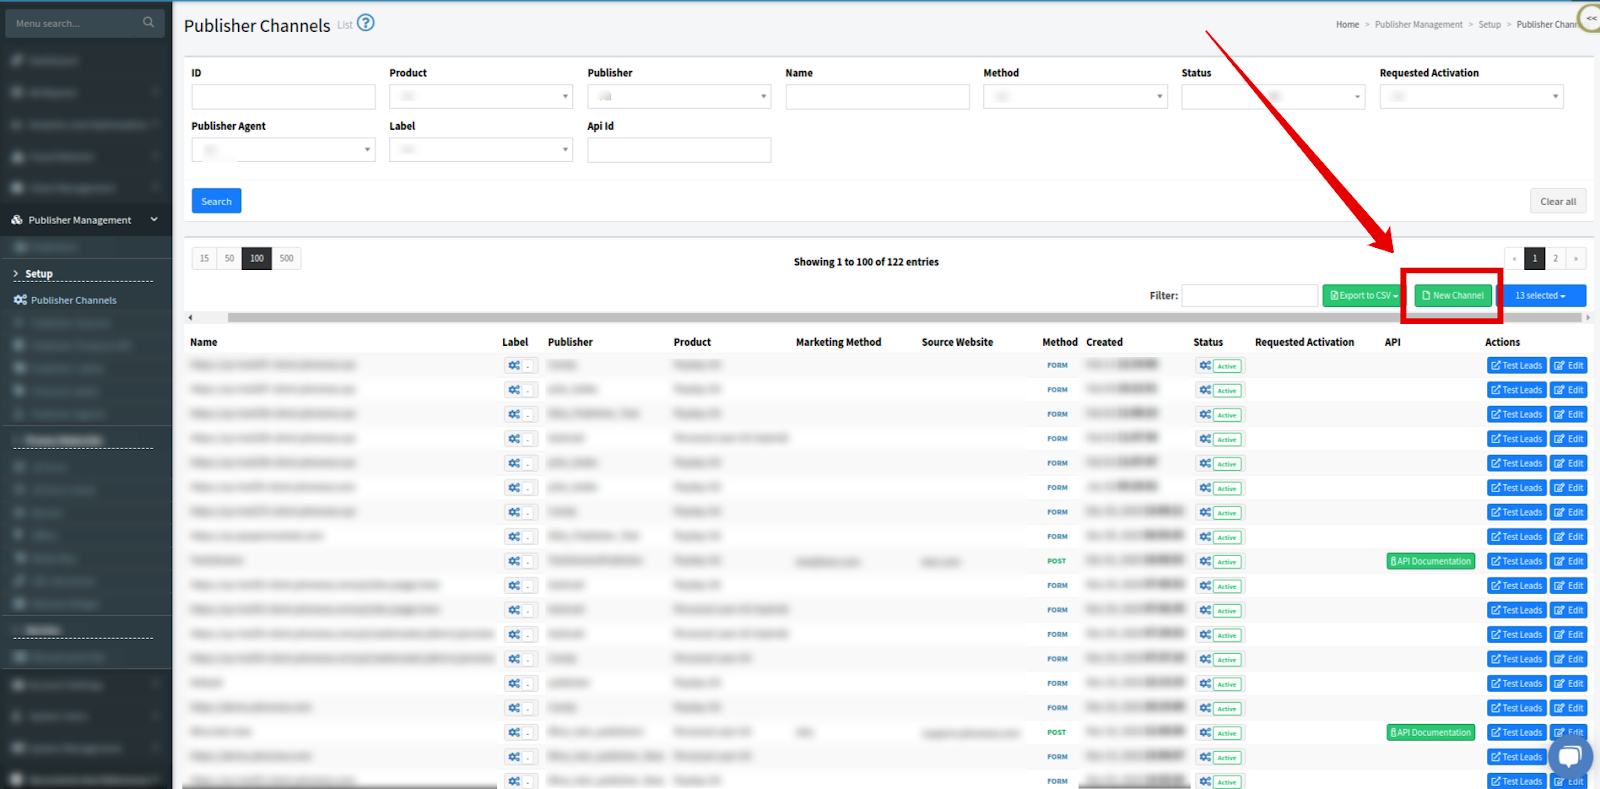The height and width of the screenshot is (789, 1600).
Task: Click the label gears icon in first row
Action: (514, 366)
